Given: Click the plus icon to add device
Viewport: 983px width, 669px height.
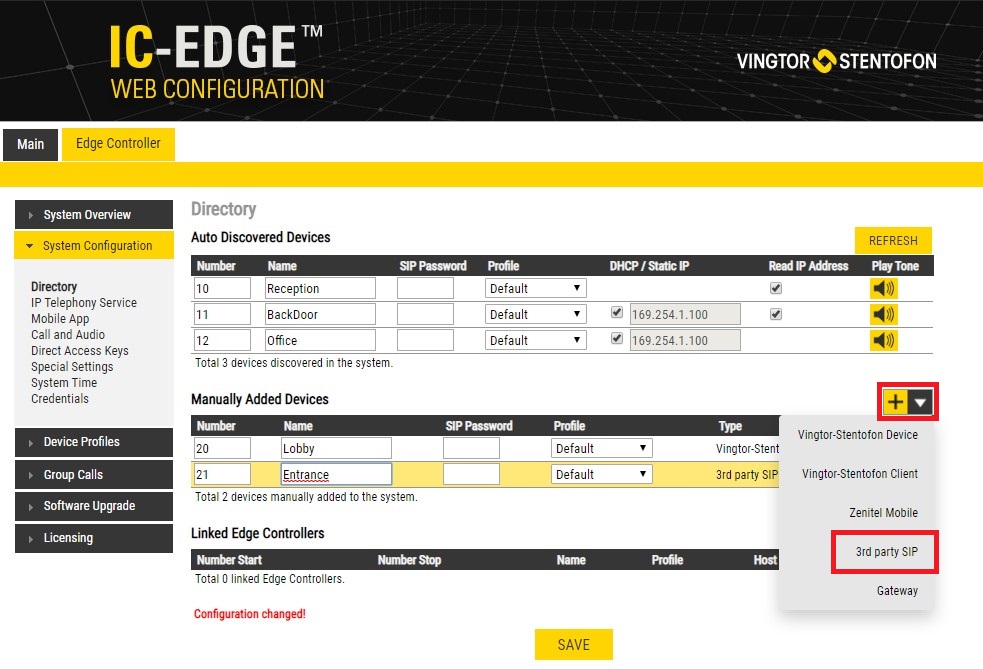Looking at the screenshot, I should [x=895, y=402].
